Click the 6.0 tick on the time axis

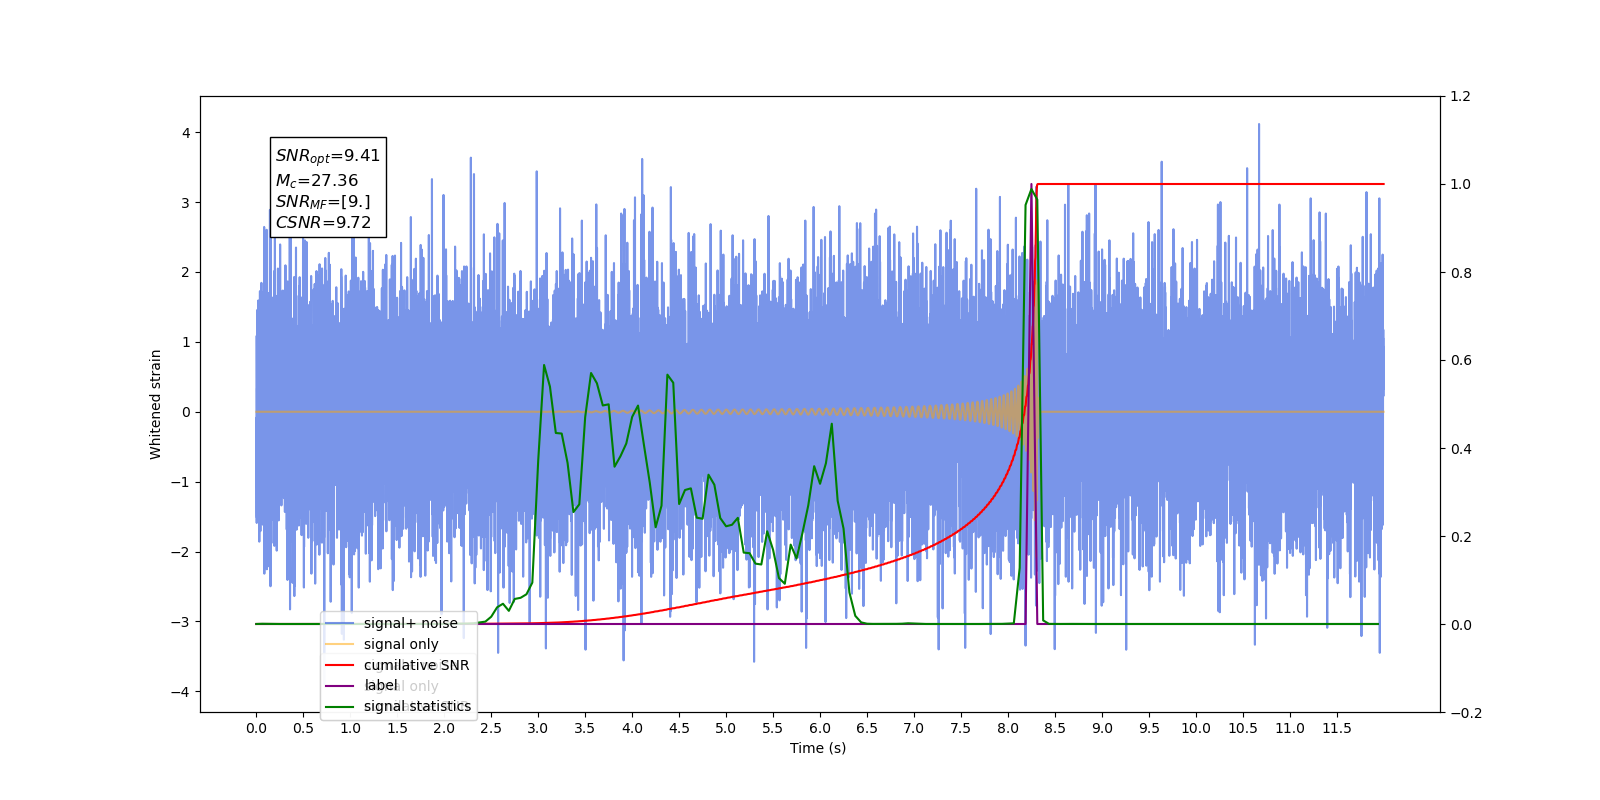click(x=820, y=728)
